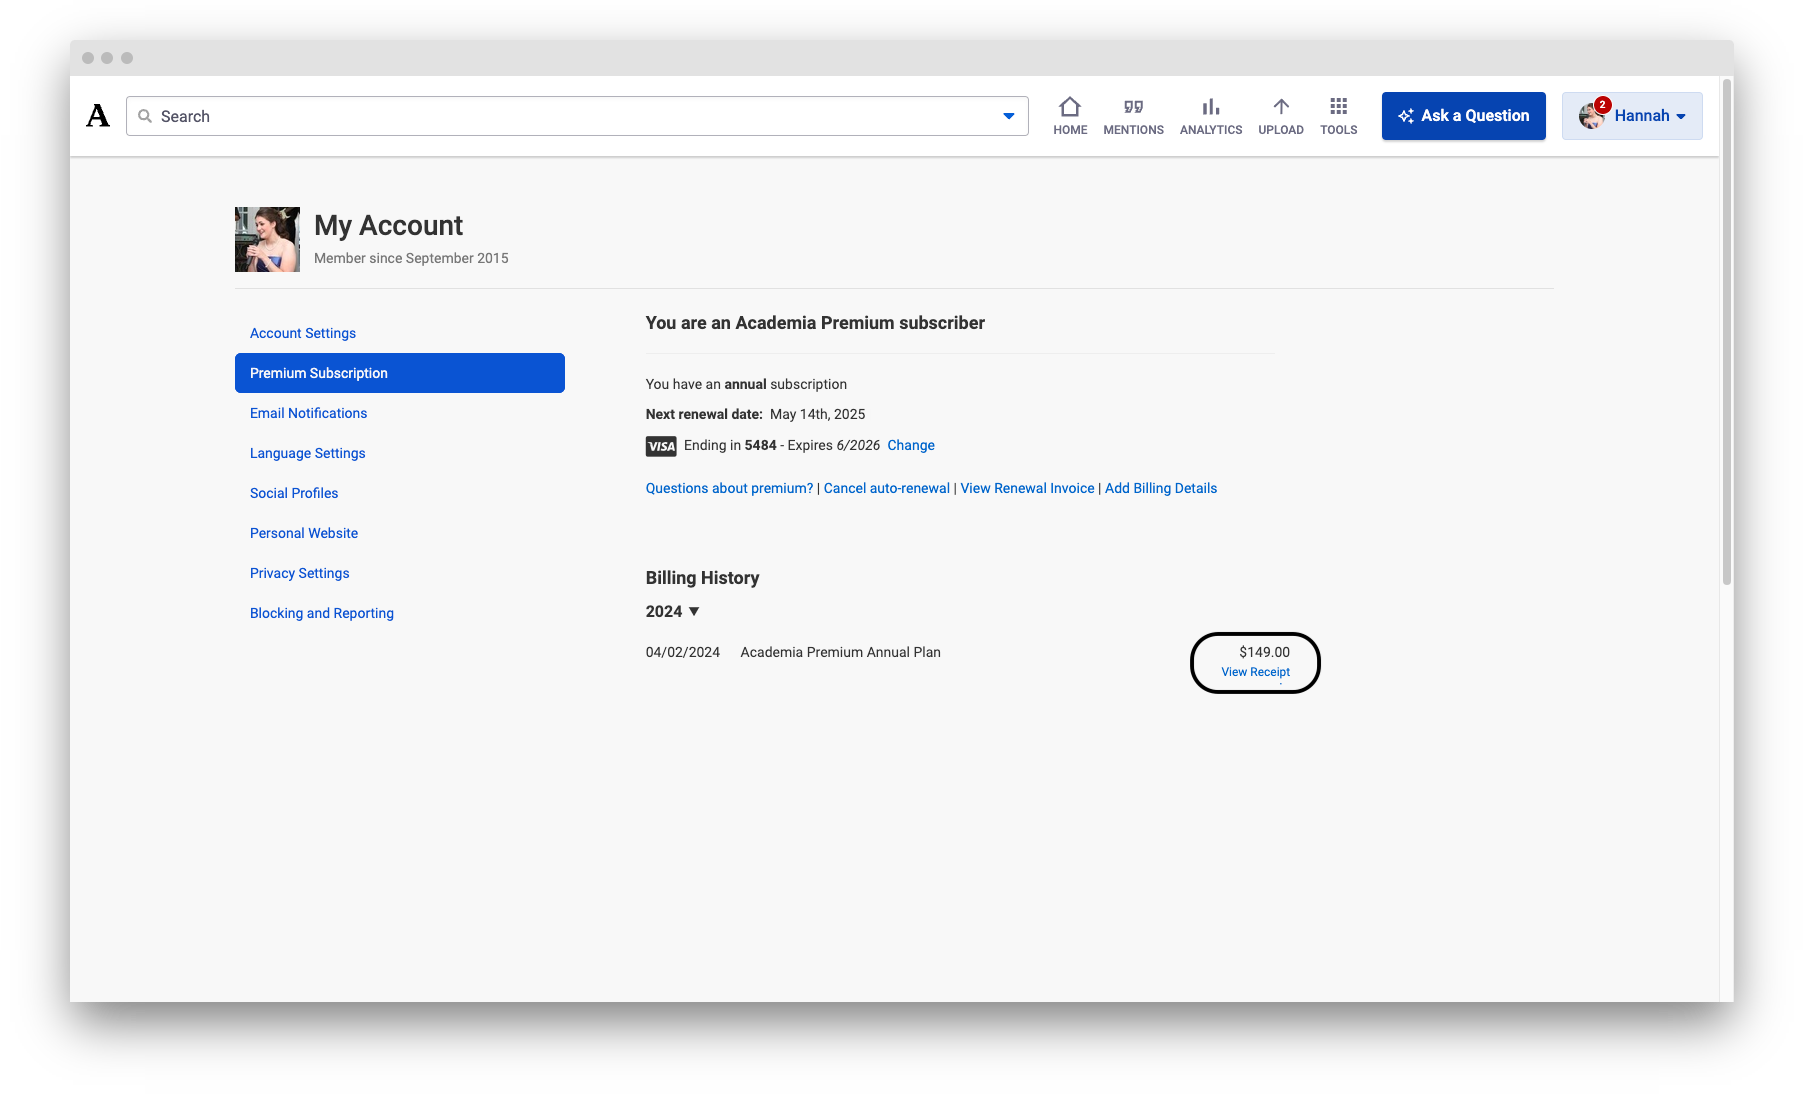Open Questions about premium? link

tap(729, 488)
